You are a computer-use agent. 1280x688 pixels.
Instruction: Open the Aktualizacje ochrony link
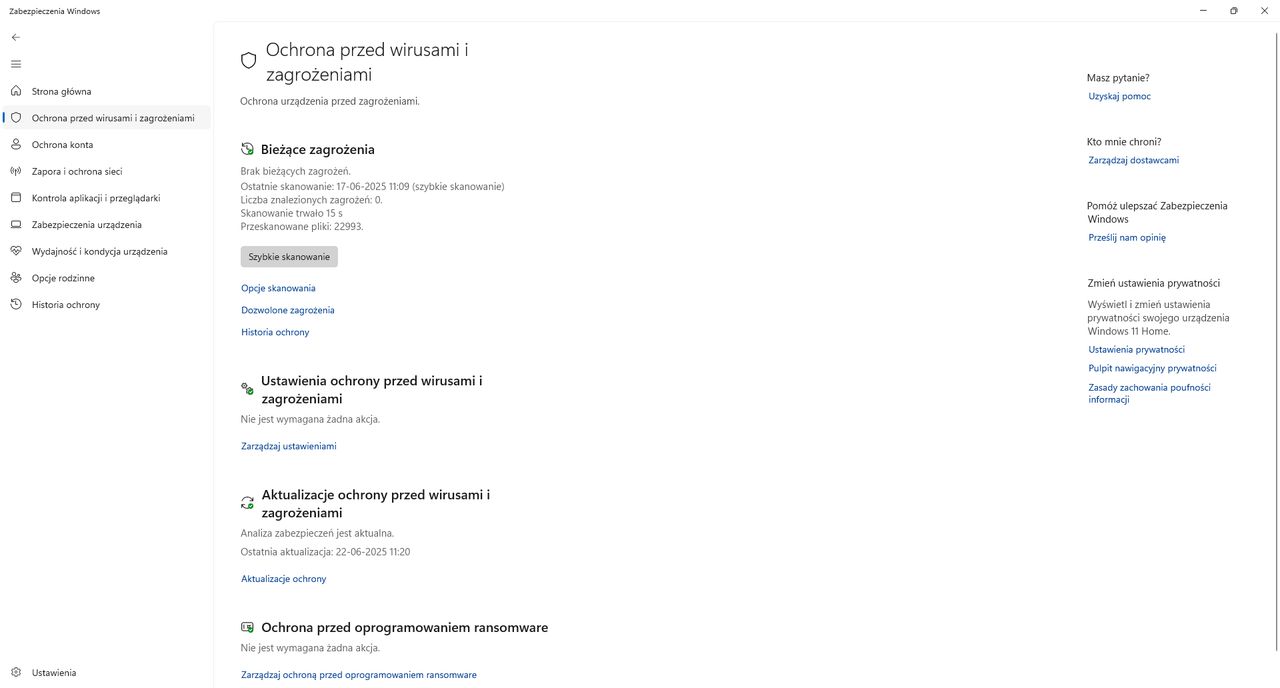pos(283,579)
